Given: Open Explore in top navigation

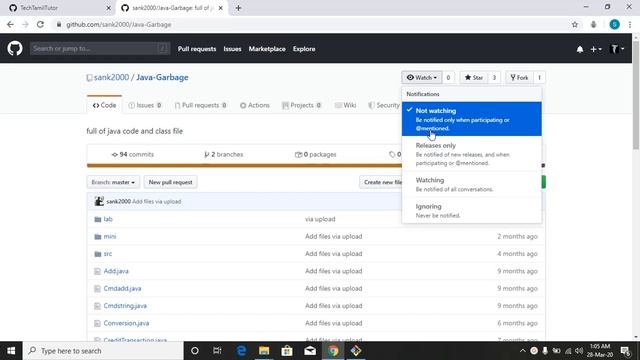Looking at the screenshot, I should click(304, 49).
